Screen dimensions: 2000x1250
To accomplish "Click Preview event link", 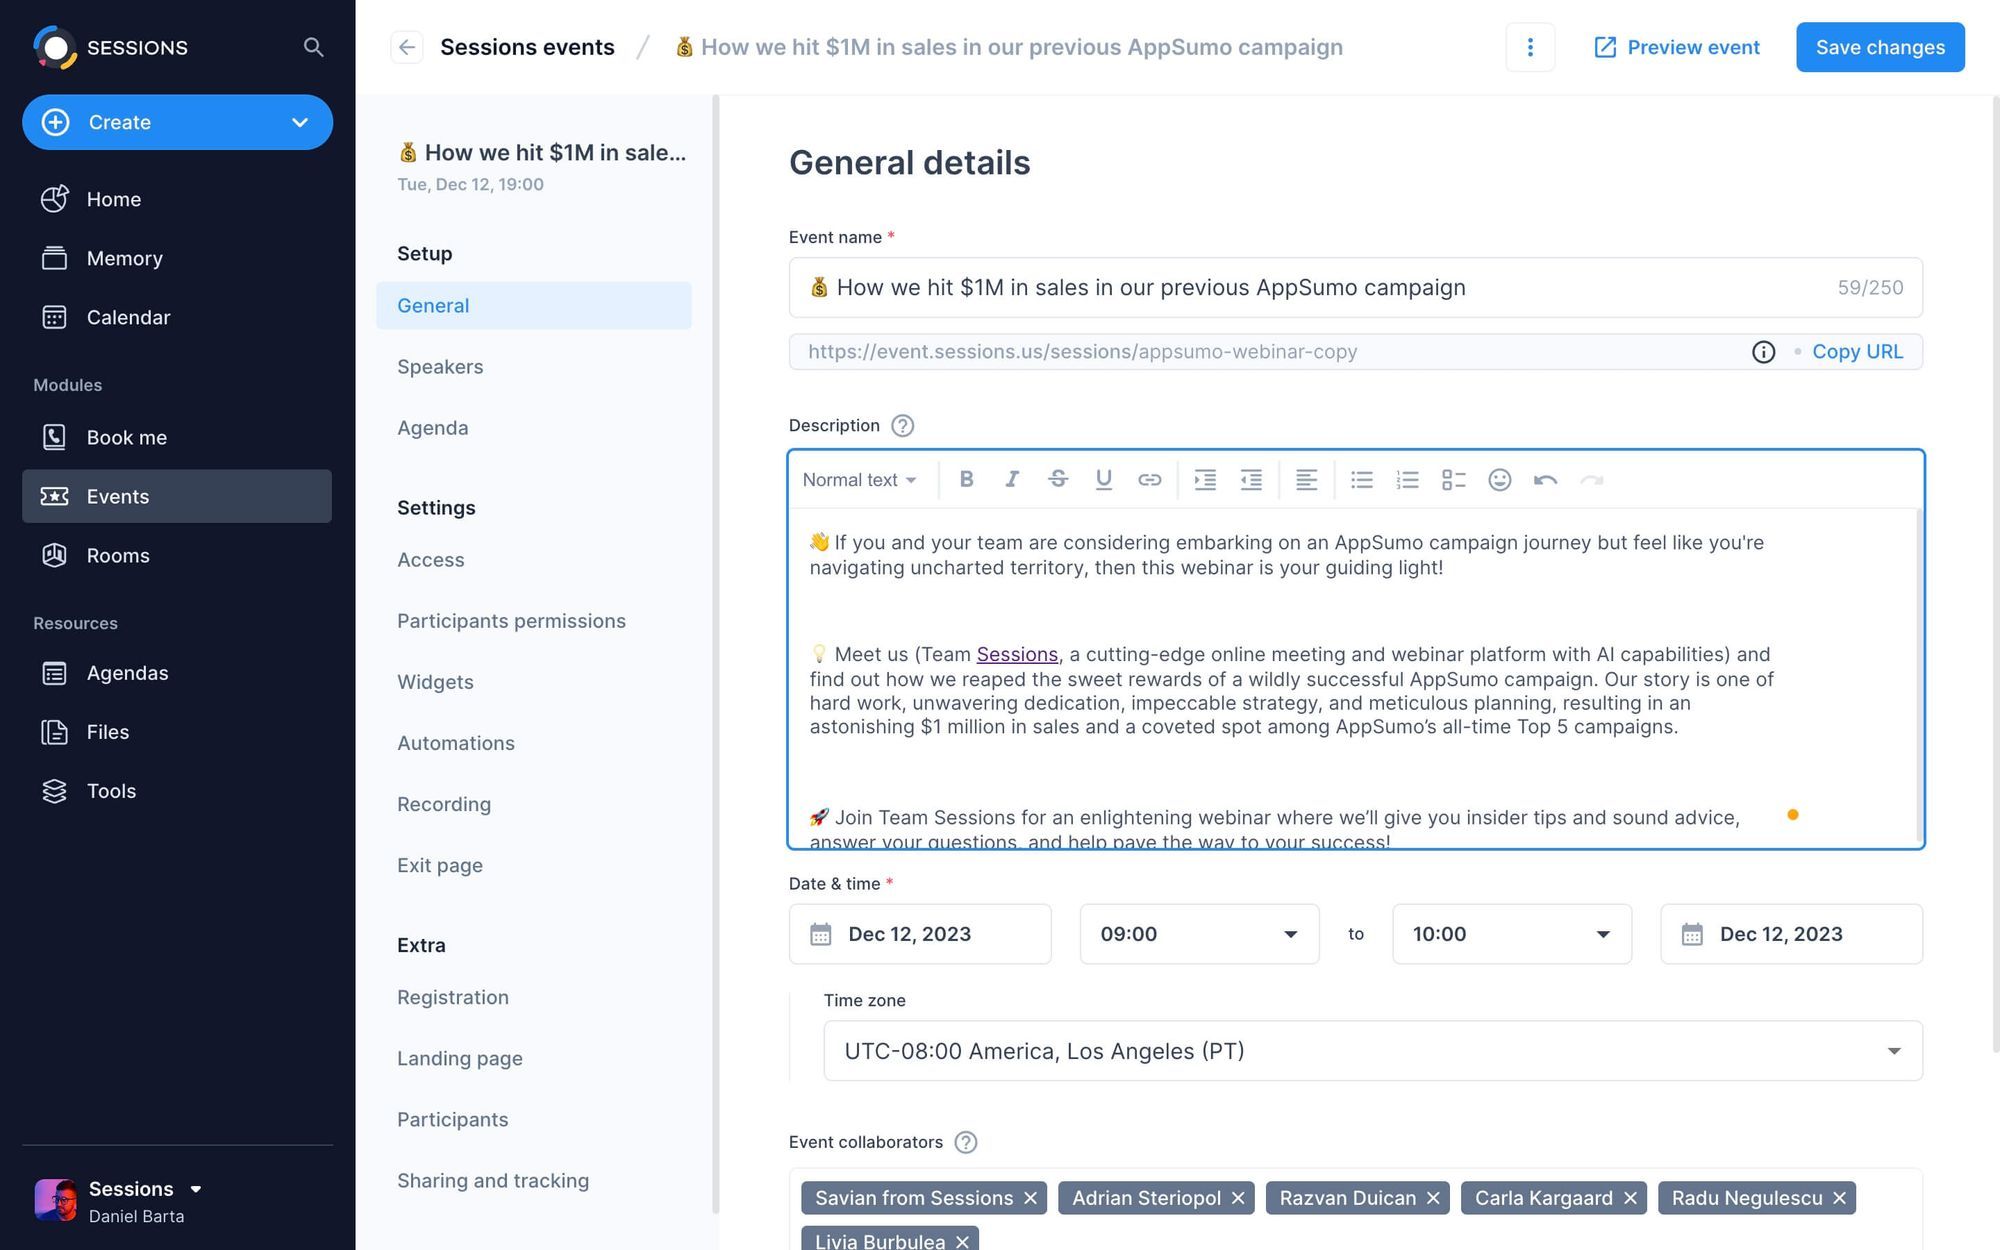I will [x=1677, y=47].
